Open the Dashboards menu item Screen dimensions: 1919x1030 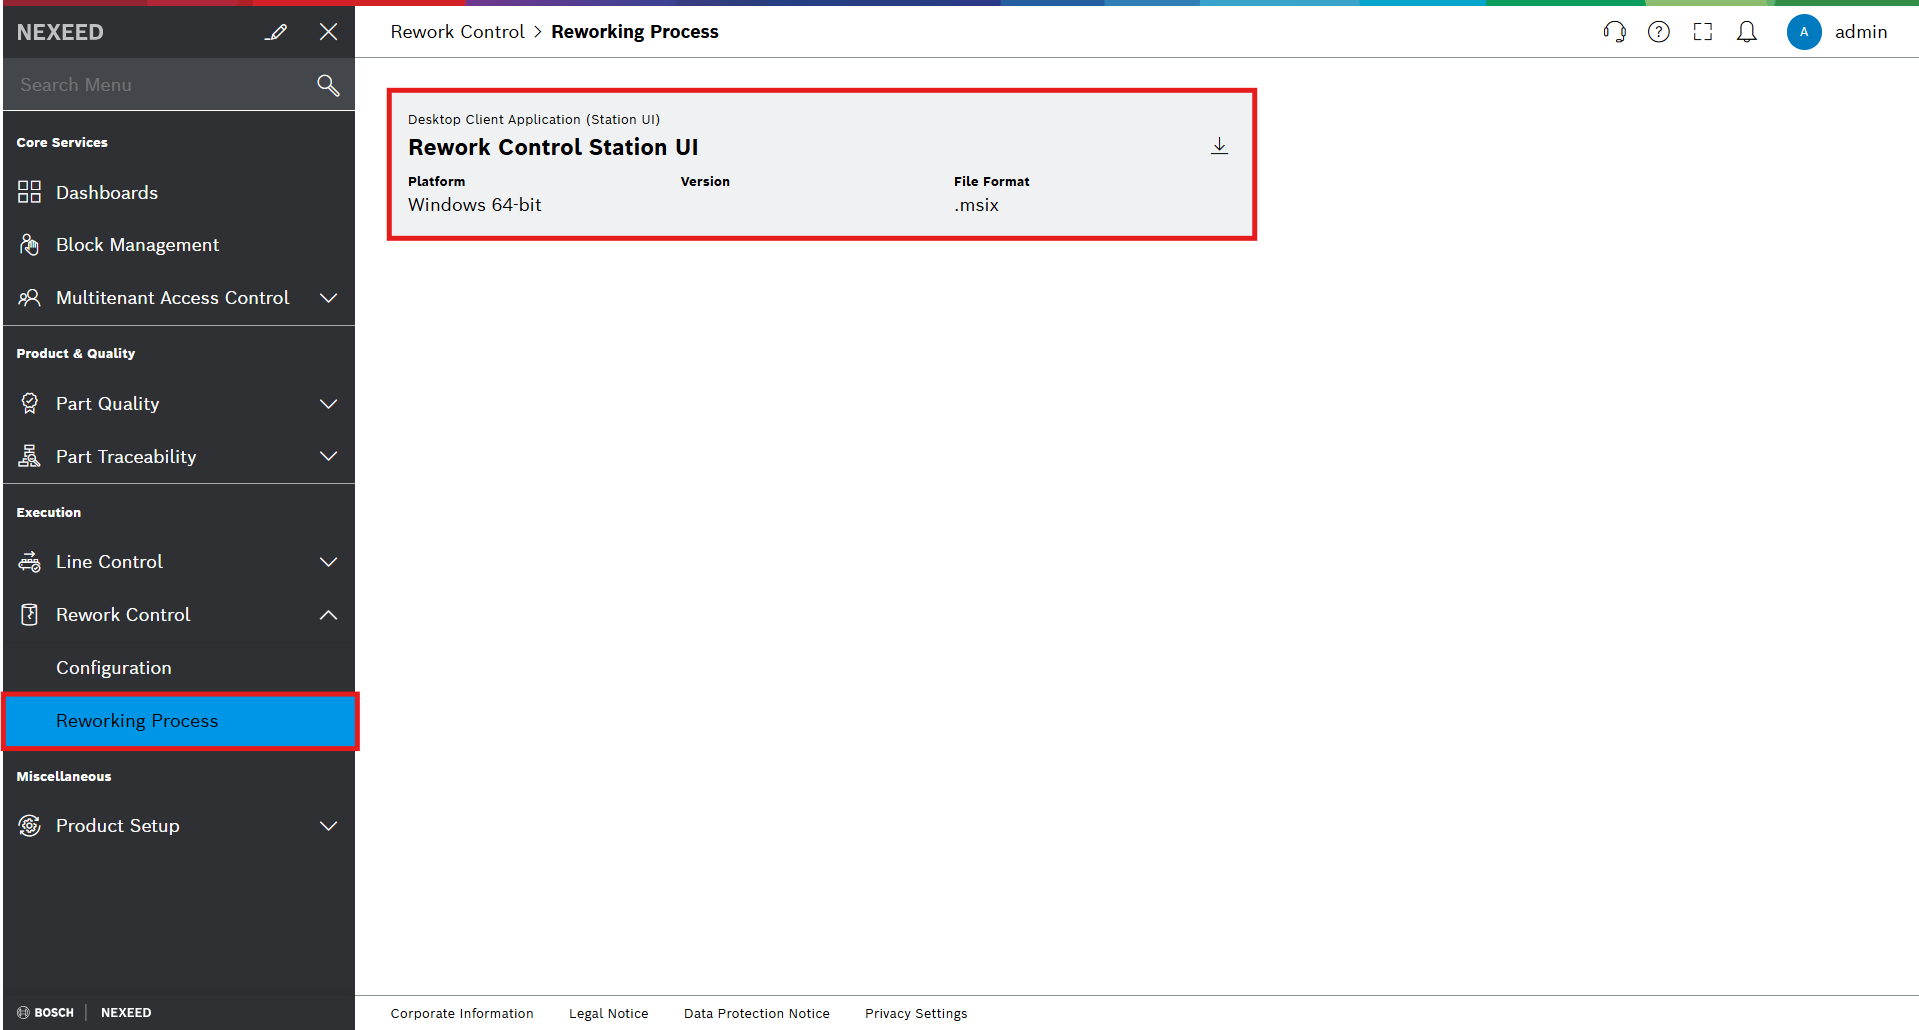click(107, 193)
